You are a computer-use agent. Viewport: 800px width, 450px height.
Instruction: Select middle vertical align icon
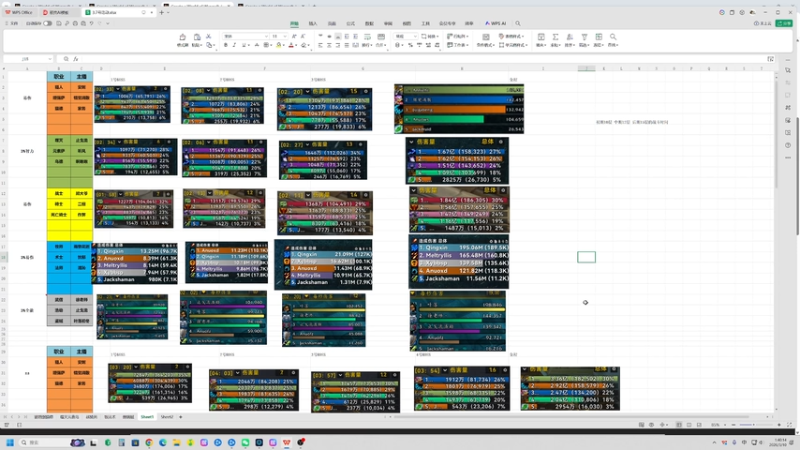[x=329, y=37]
